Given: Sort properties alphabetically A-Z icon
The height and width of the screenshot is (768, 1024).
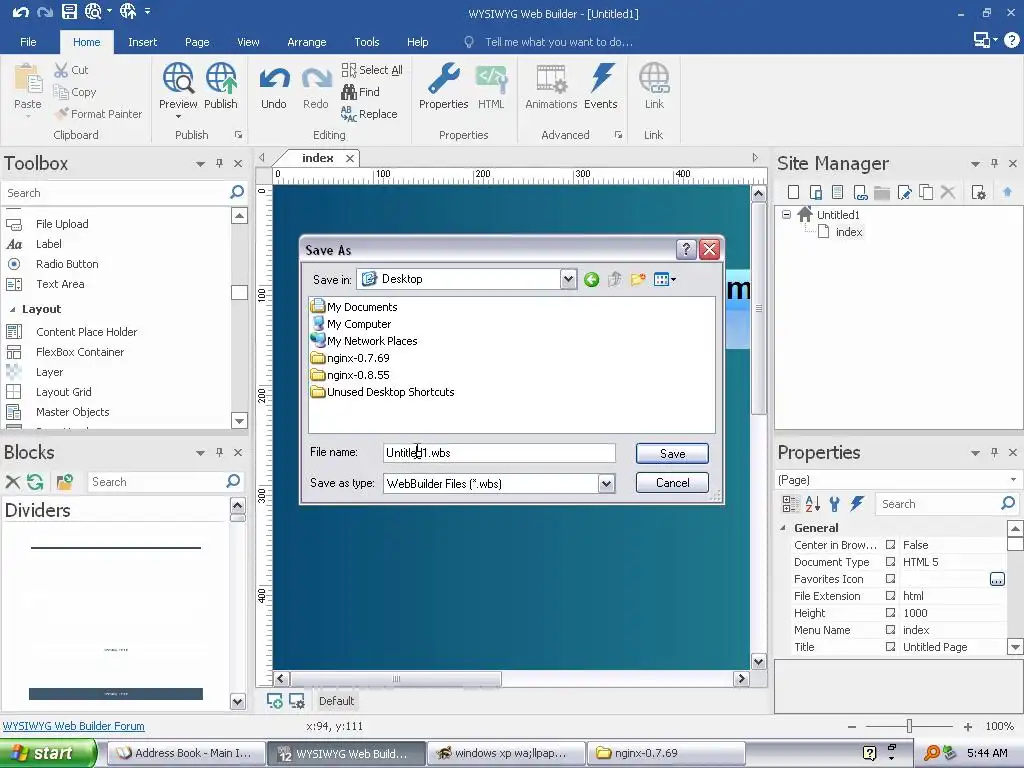Looking at the screenshot, I should 812,504.
